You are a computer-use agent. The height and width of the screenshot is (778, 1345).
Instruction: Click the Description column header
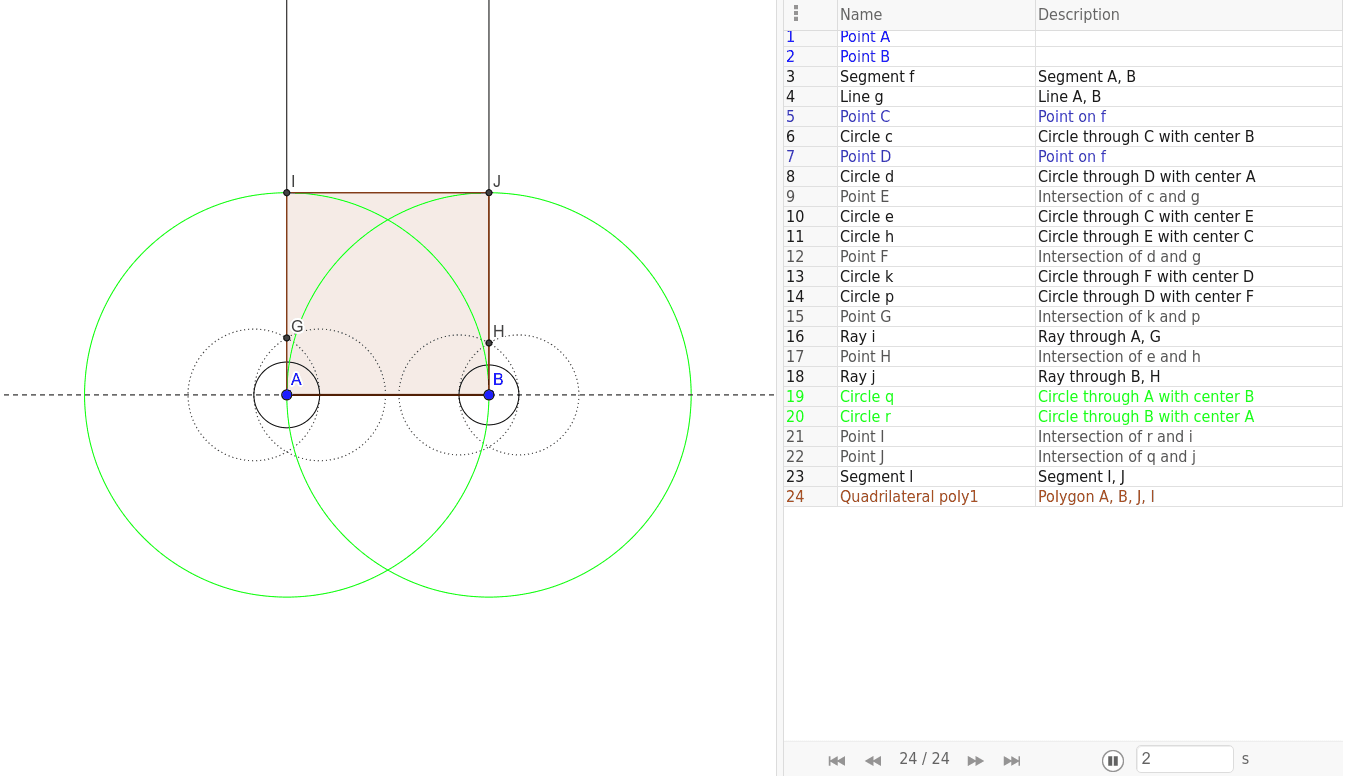point(1078,14)
